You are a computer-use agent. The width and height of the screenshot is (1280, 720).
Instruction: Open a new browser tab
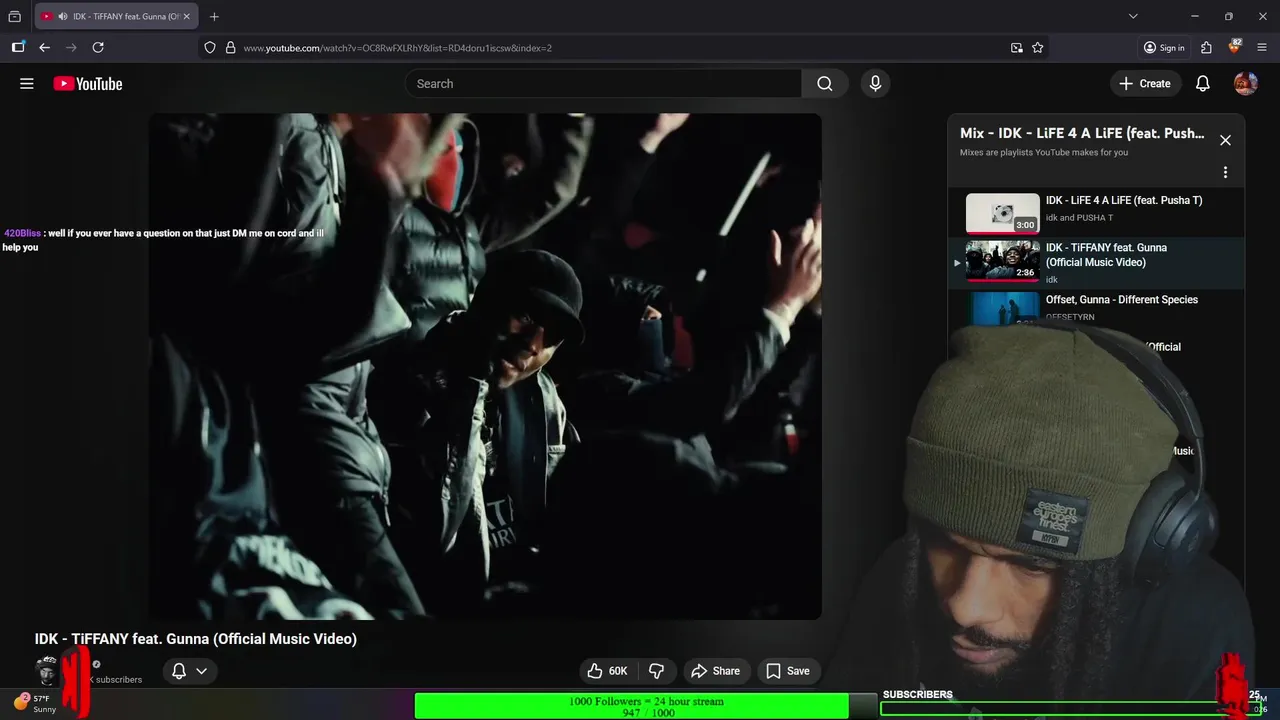click(x=214, y=17)
